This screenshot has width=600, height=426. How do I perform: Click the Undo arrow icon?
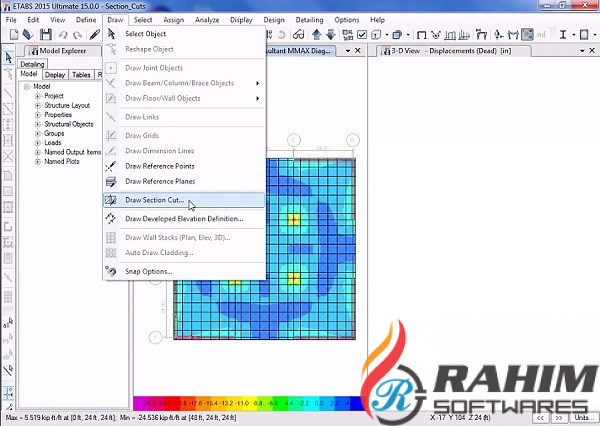coord(63,35)
